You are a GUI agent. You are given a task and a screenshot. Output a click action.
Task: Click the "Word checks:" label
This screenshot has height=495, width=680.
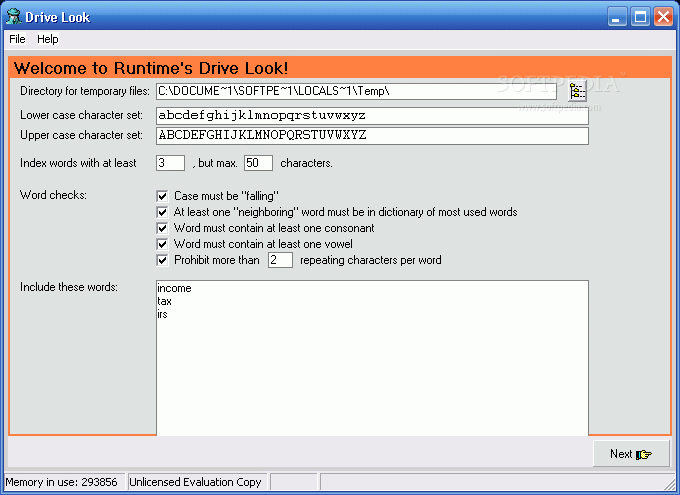tap(53, 195)
